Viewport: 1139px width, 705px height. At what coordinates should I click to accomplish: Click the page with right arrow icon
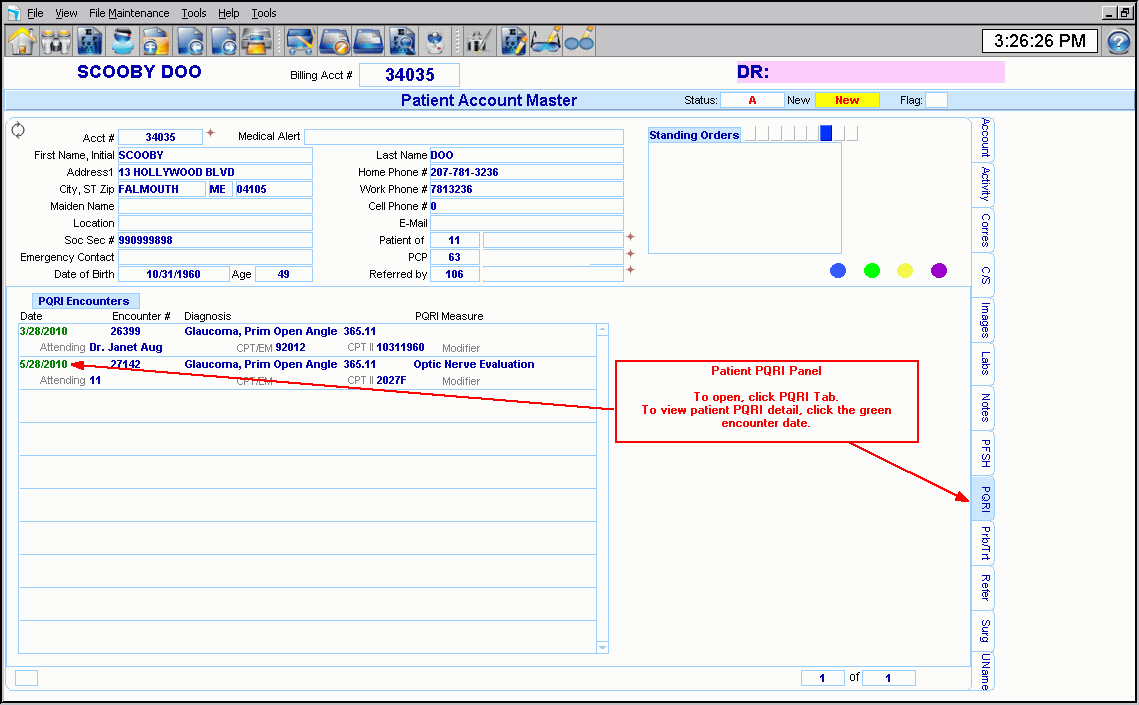pyautogui.click(x=224, y=41)
